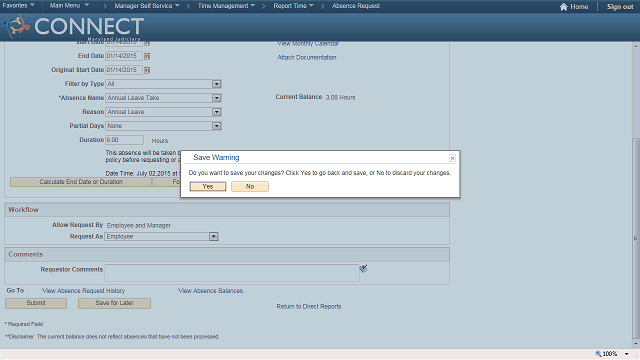Click spell check icon beside Requestor Comments
Viewport: 640px width, 360px height.
click(363, 268)
